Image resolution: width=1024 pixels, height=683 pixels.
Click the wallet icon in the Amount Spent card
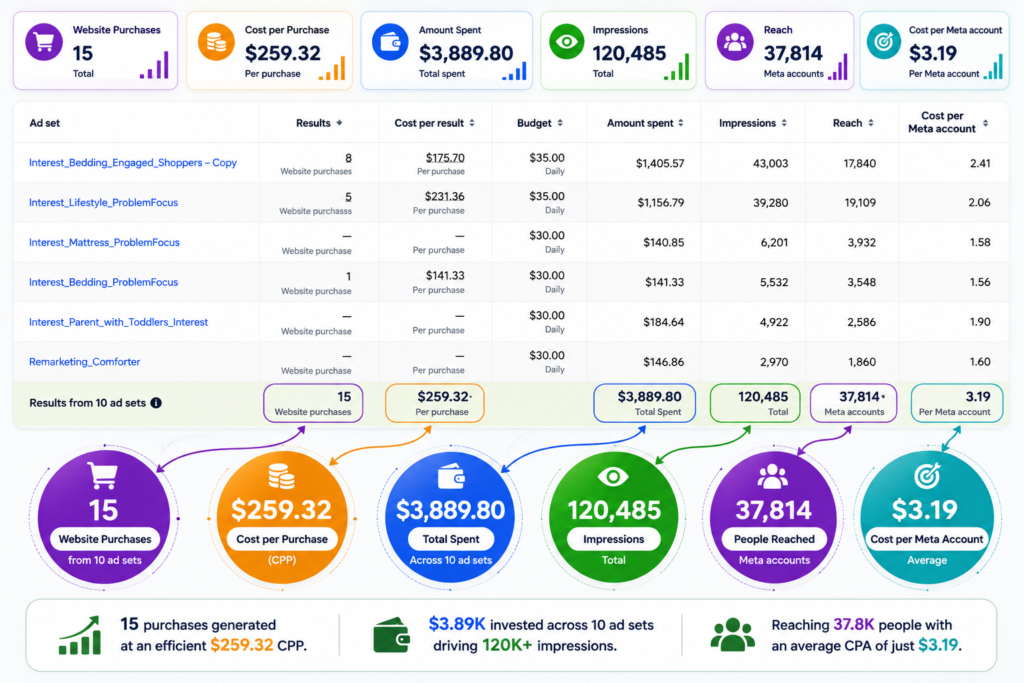390,42
